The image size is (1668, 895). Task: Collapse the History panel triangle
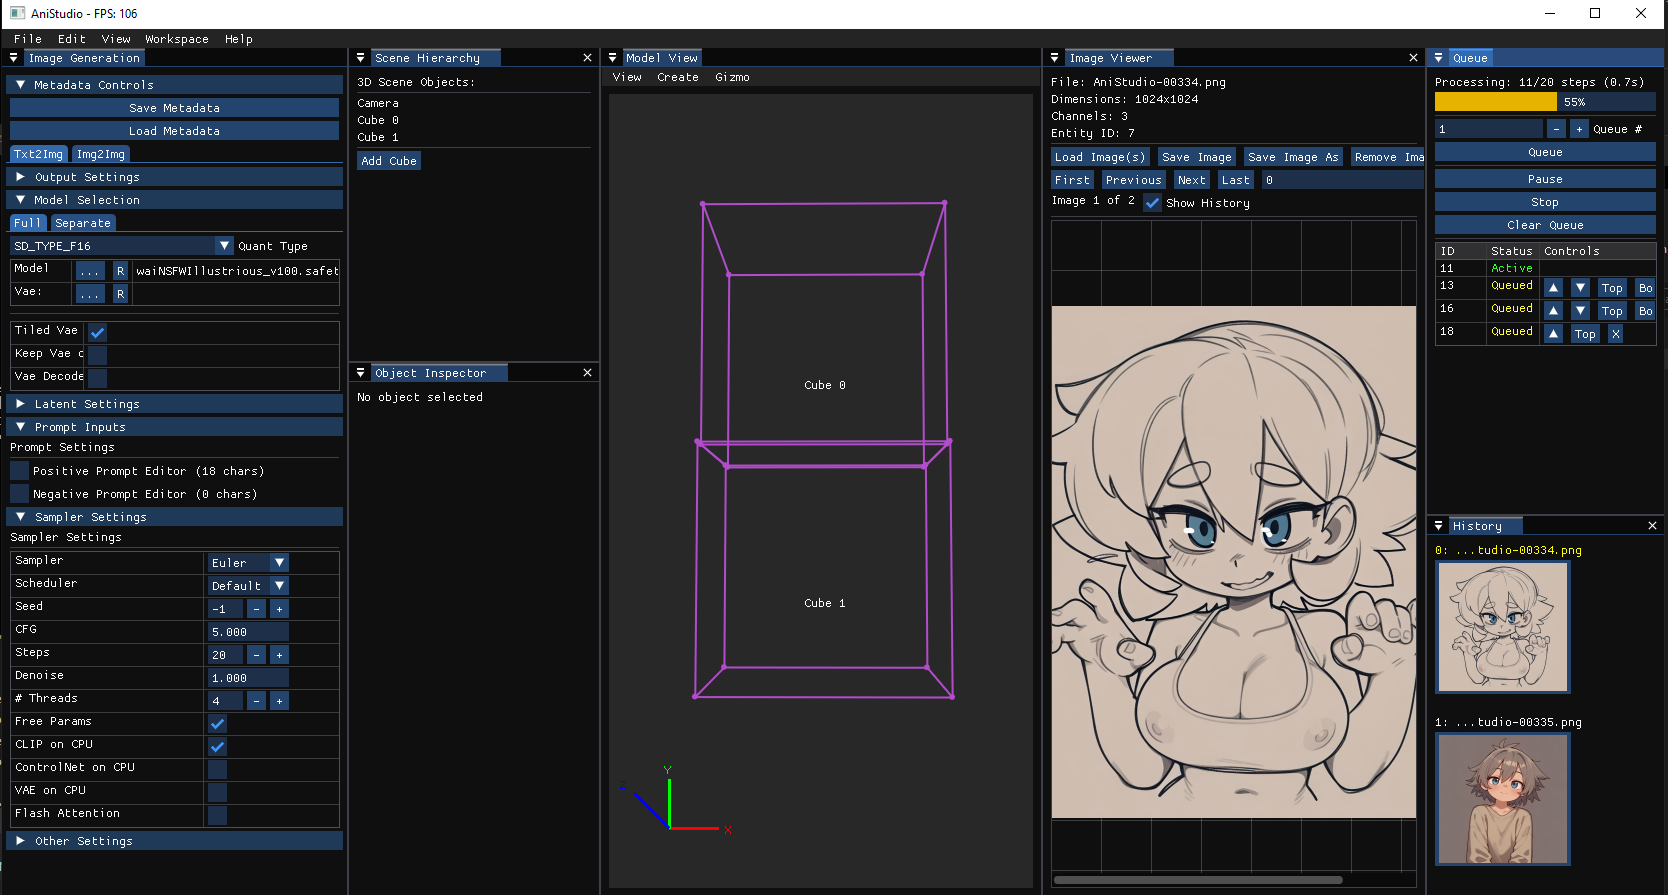point(1439,526)
